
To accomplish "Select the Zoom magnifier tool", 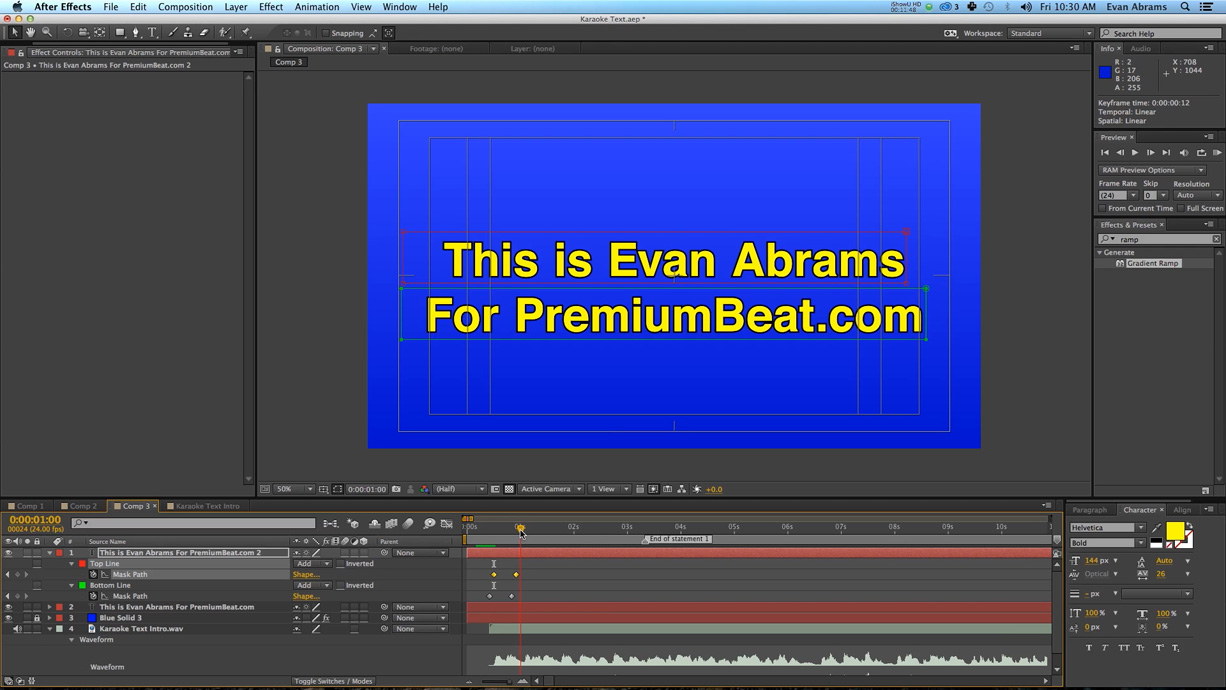I will tap(46, 33).
